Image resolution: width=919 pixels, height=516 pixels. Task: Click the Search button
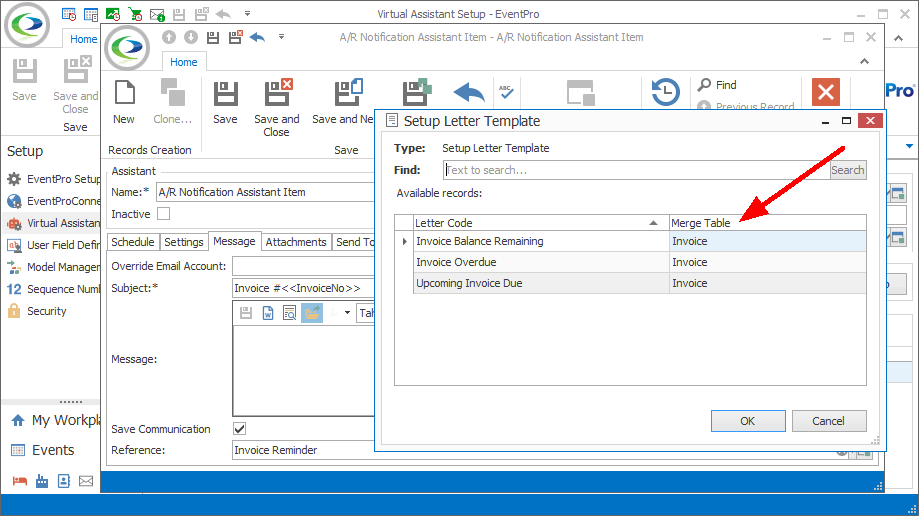point(847,170)
